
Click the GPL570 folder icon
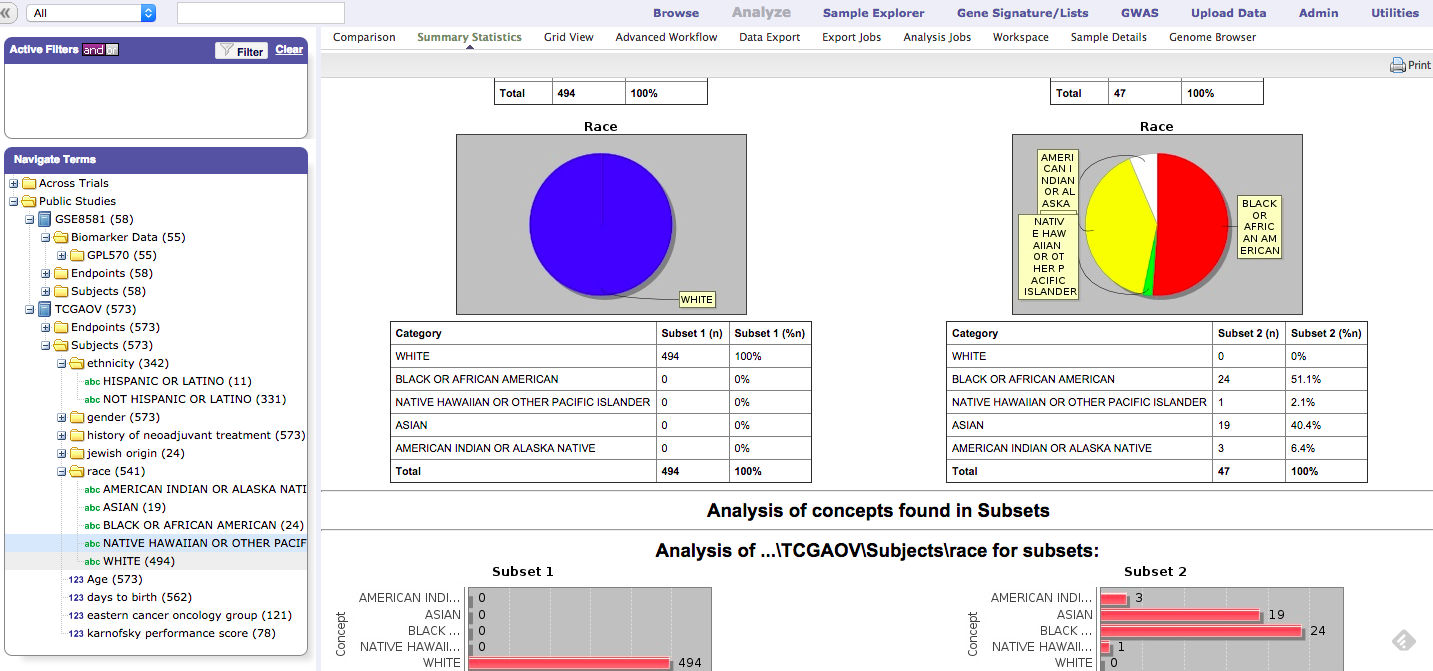click(77, 255)
